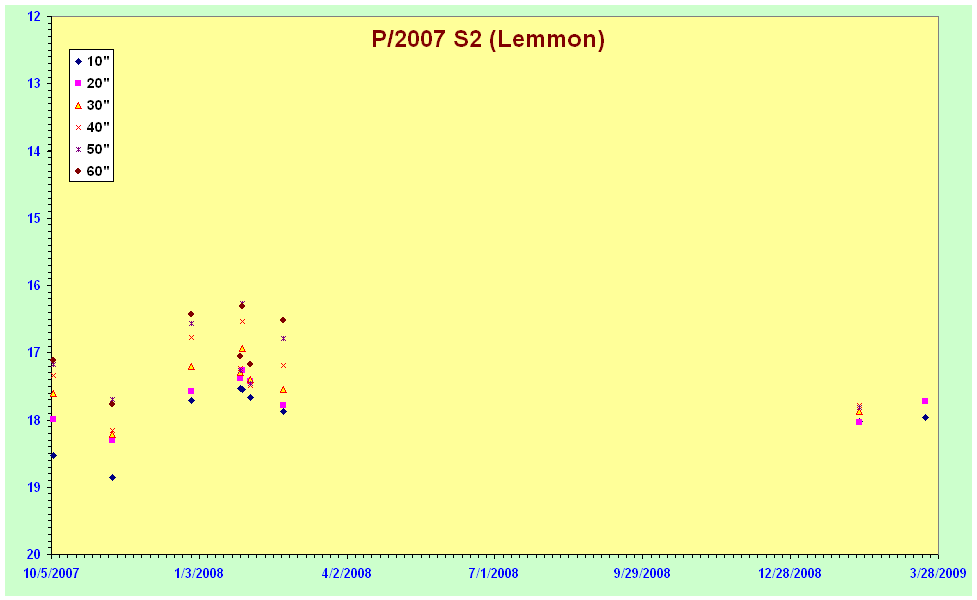Screen dimensions: 977x600
Task: Click the x-axis label 10/5/2007
Action: pos(52,573)
